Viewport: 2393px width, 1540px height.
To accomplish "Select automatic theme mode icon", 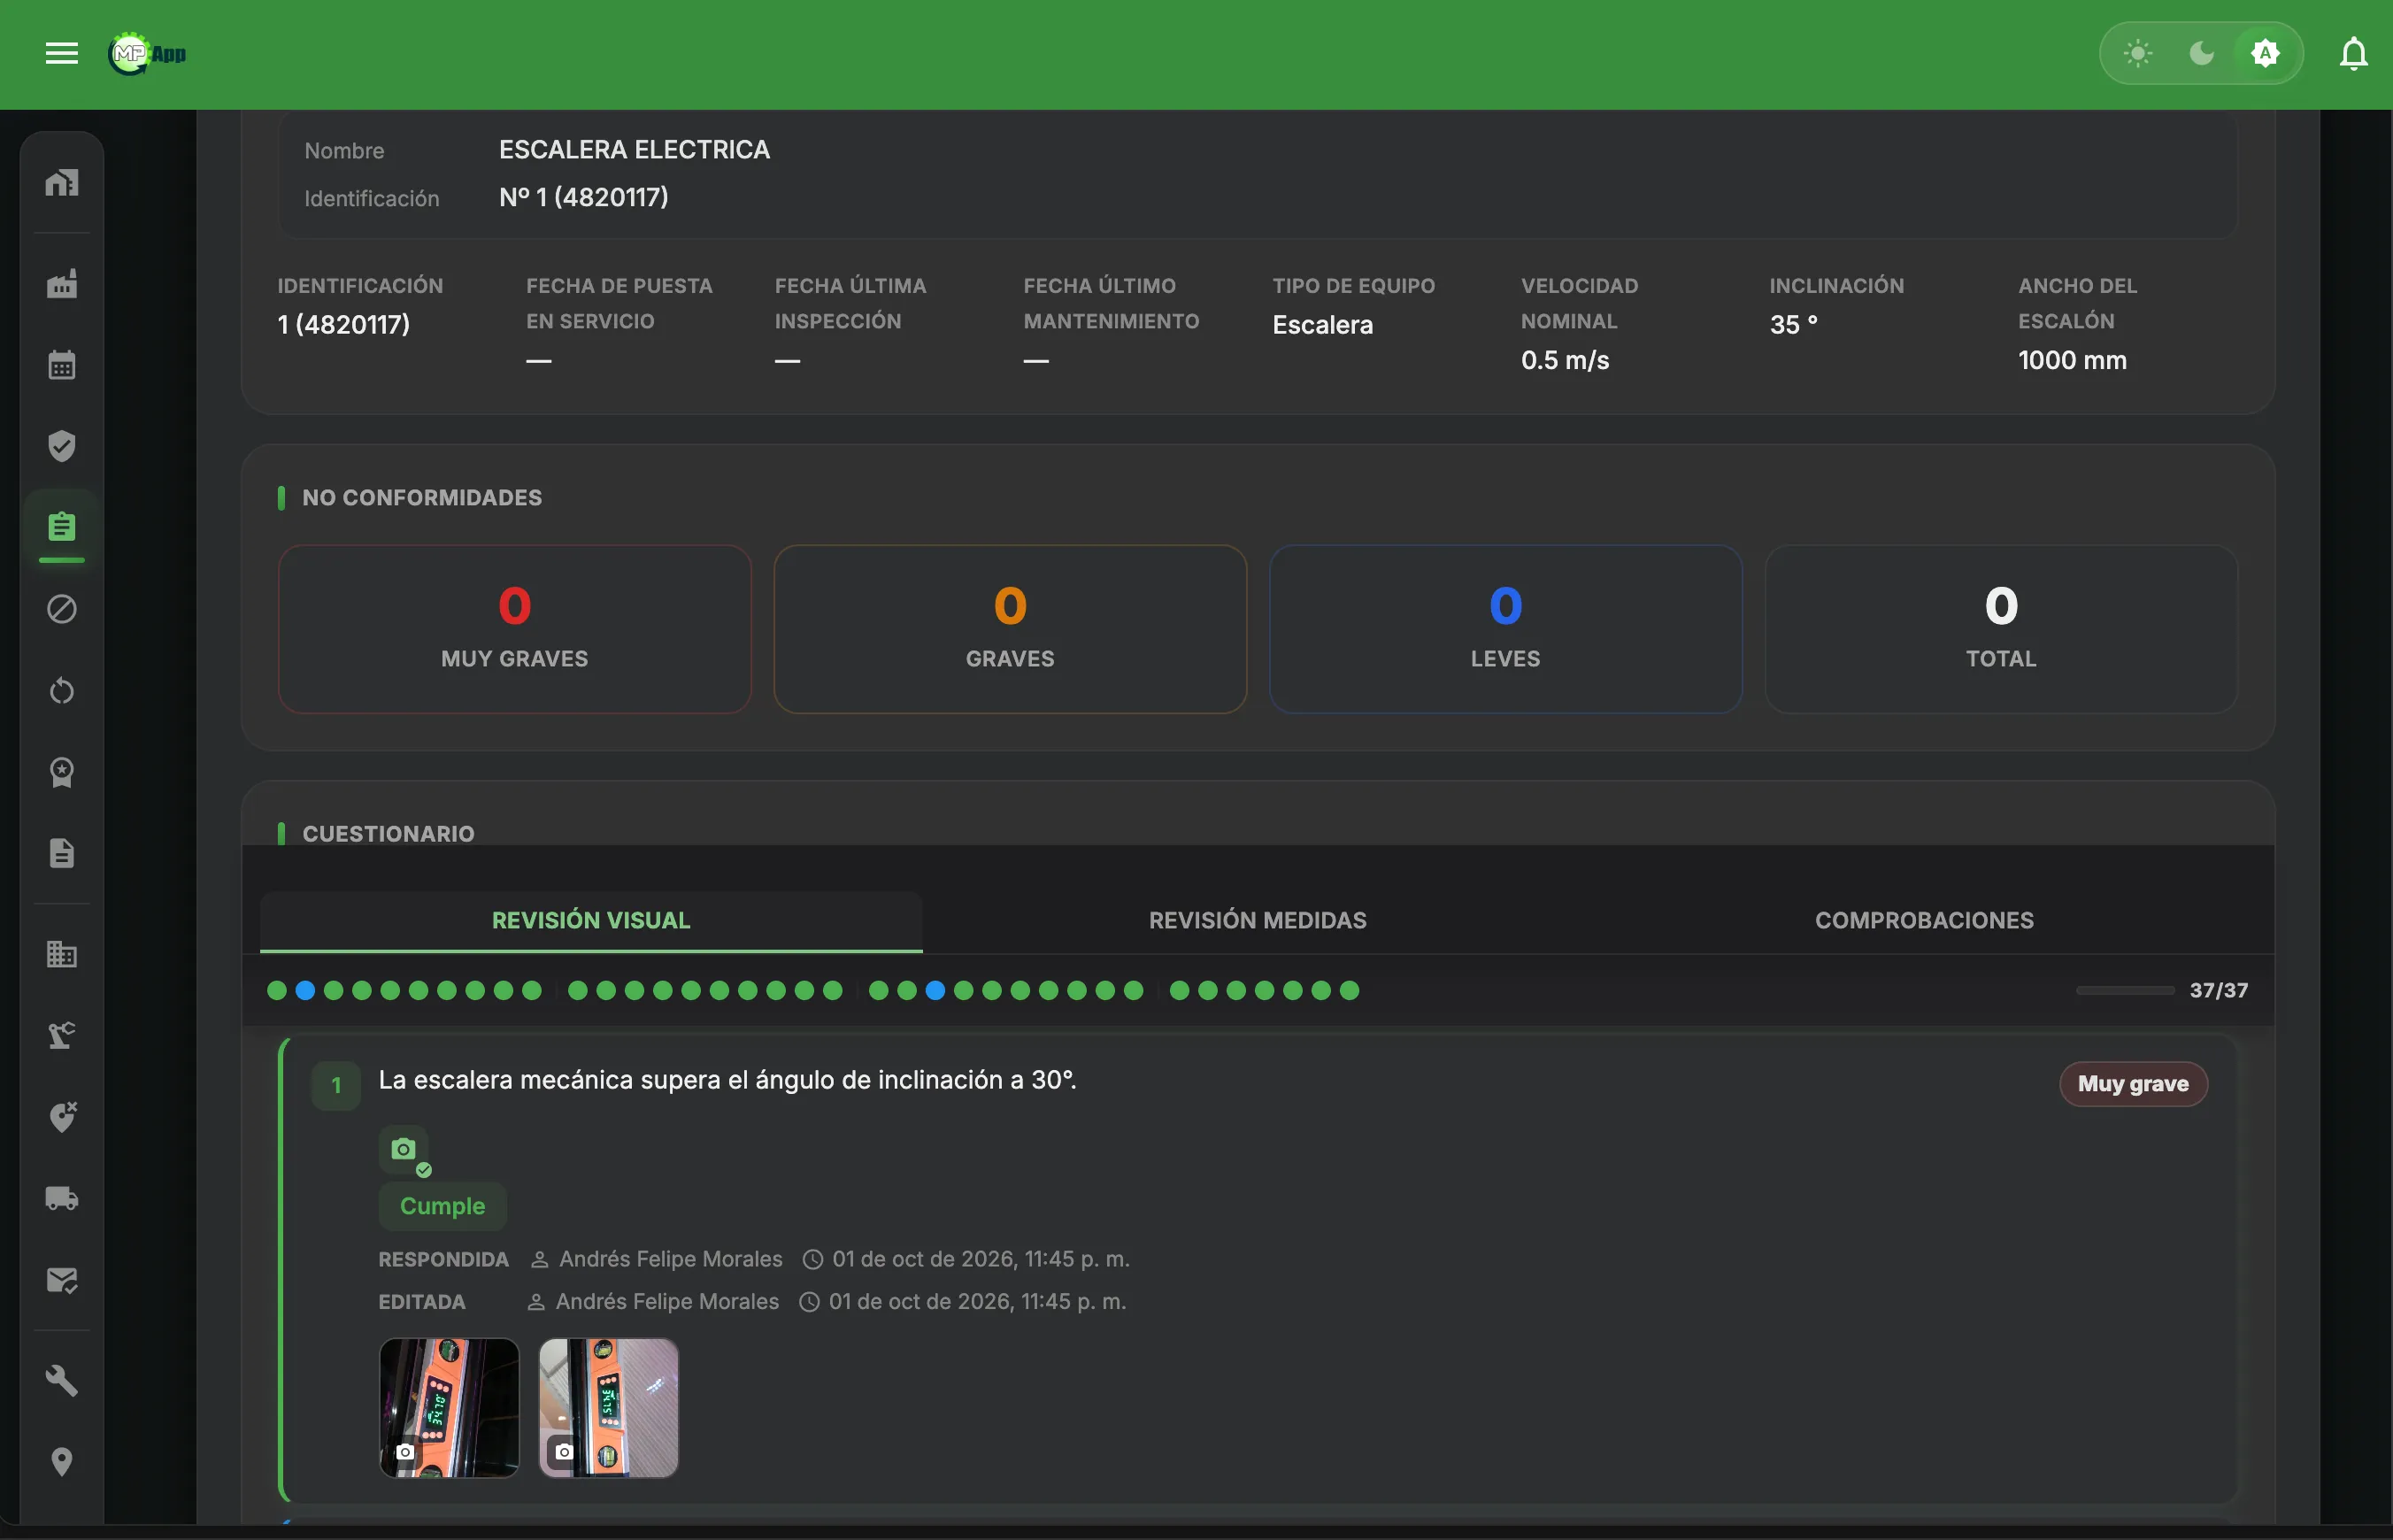I will (x=2265, y=53).
